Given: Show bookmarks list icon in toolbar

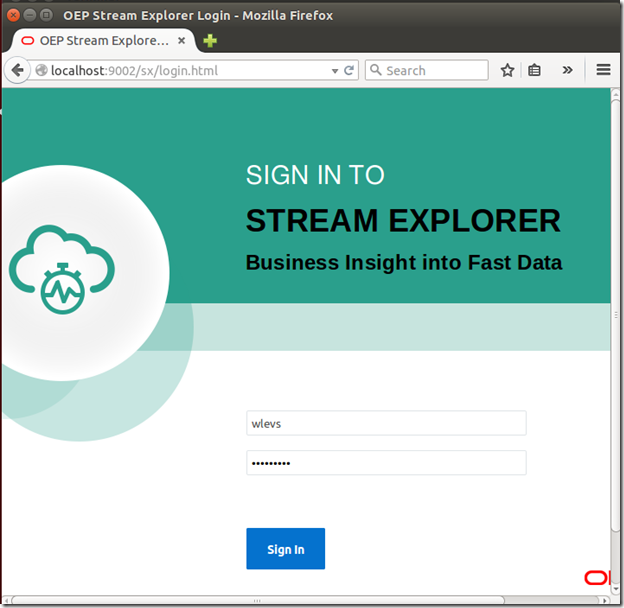Looking at the screenshot, I should pos(535,71).
